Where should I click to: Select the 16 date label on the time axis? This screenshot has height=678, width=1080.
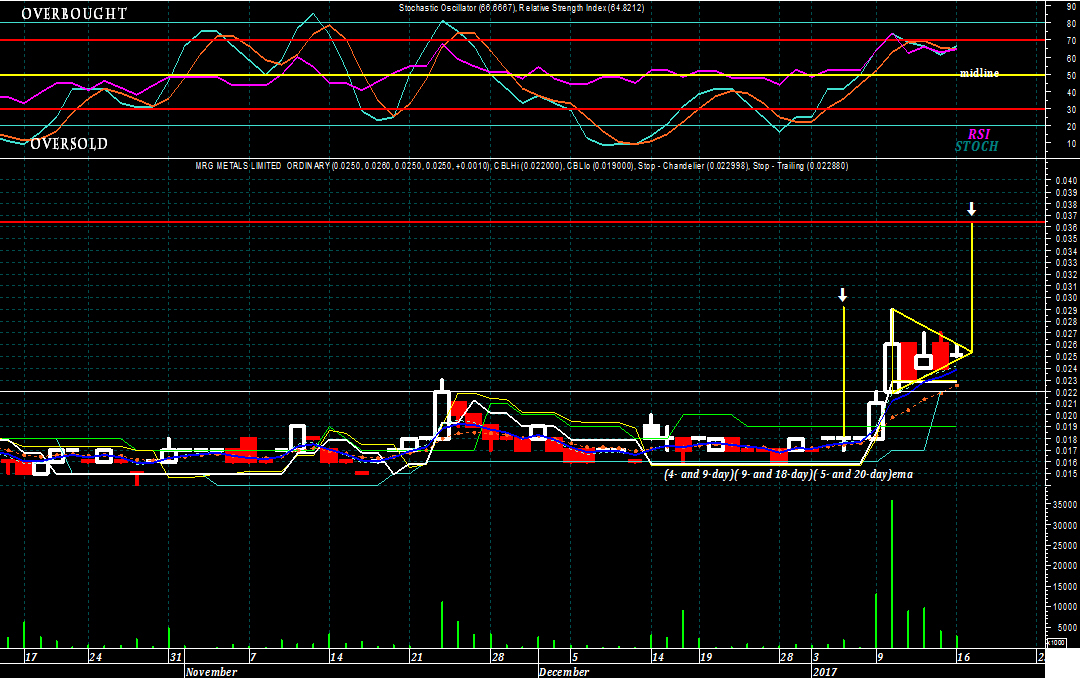pos(964,657)
